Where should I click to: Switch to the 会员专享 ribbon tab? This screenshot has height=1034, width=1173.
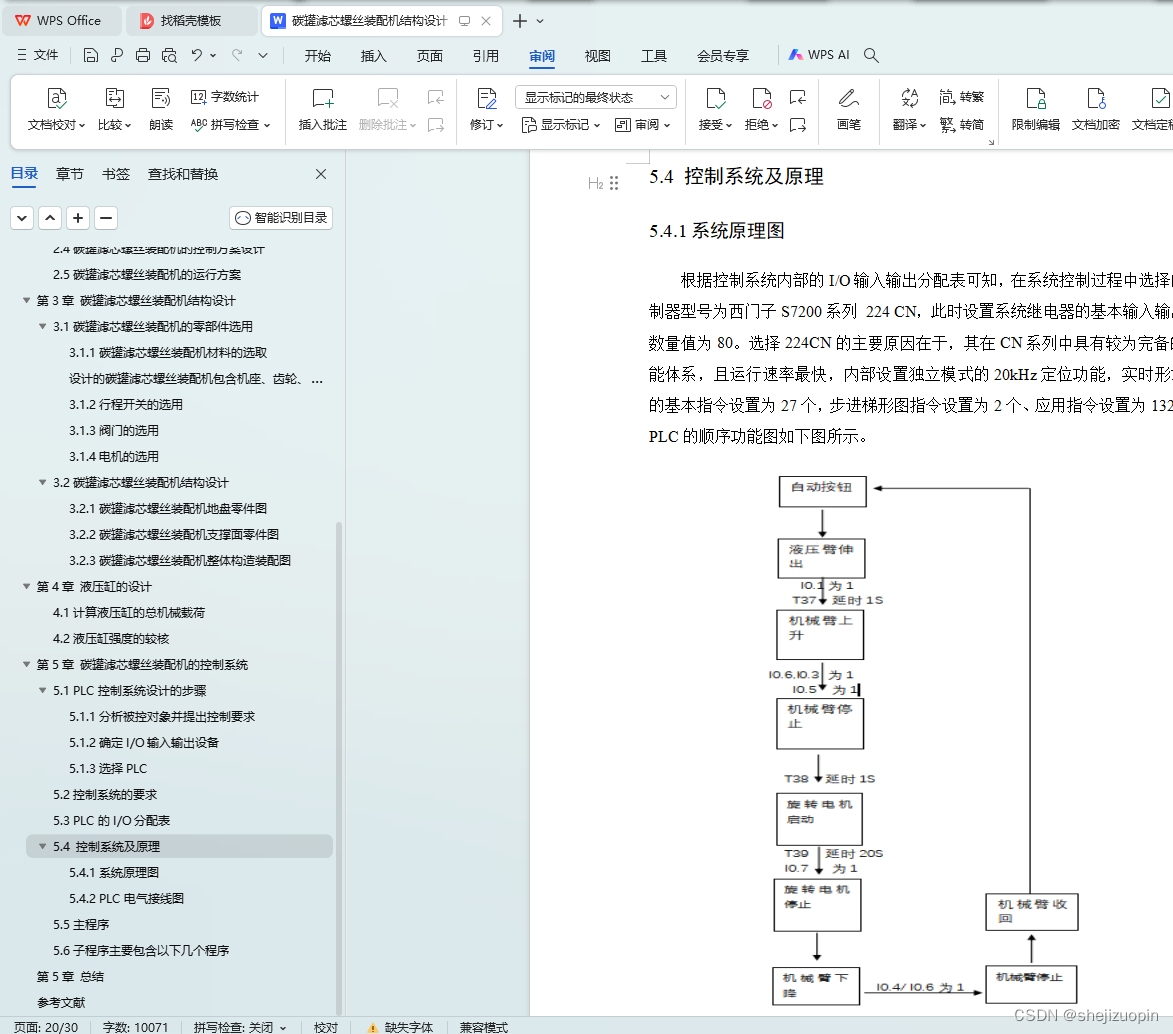coord(723,55)
